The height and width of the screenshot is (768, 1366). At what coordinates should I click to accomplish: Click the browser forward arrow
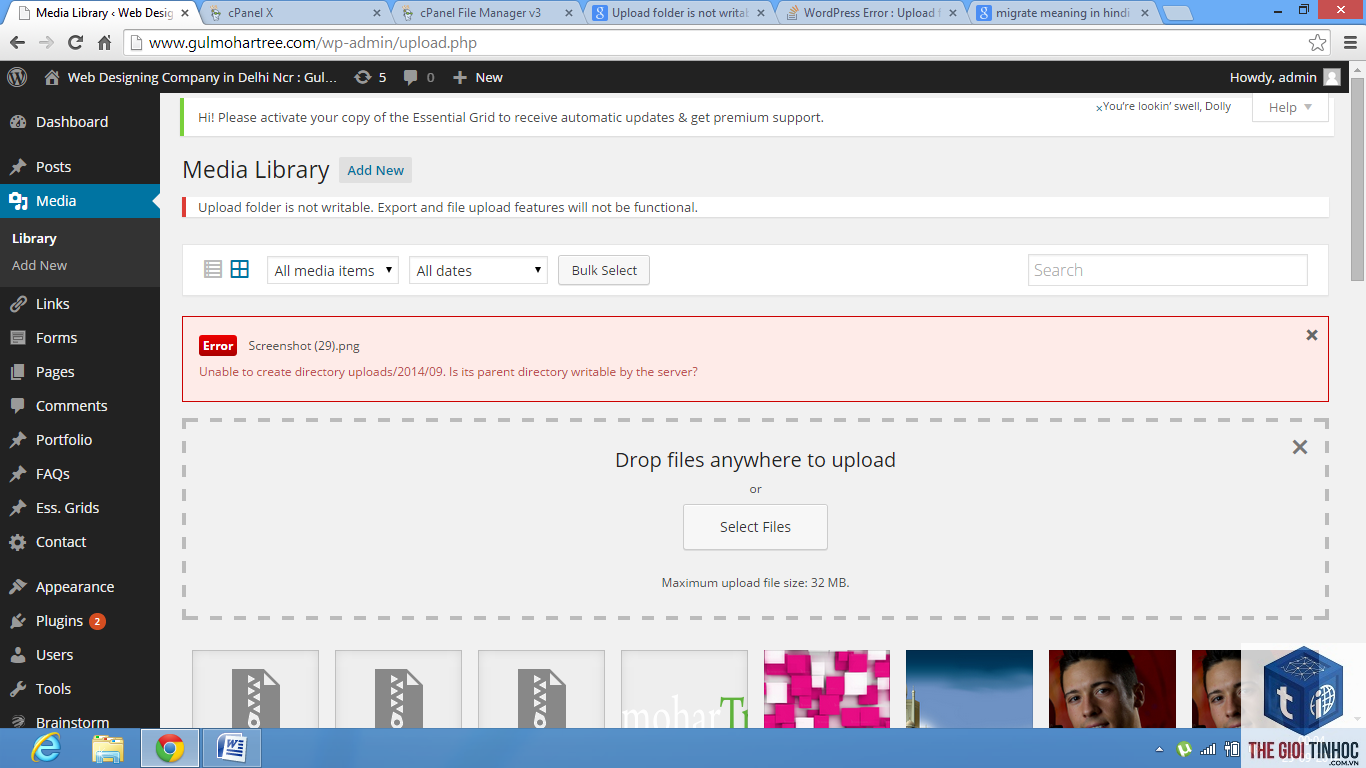pyautogui.click(x=46, y=43)
